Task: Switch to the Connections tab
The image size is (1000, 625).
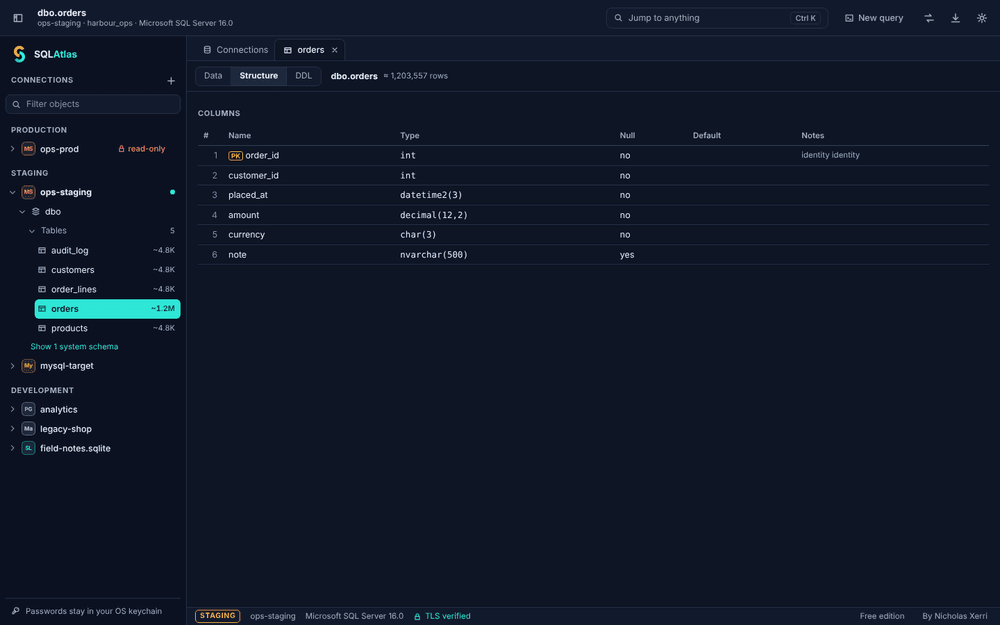Action: tap(235, 50)
